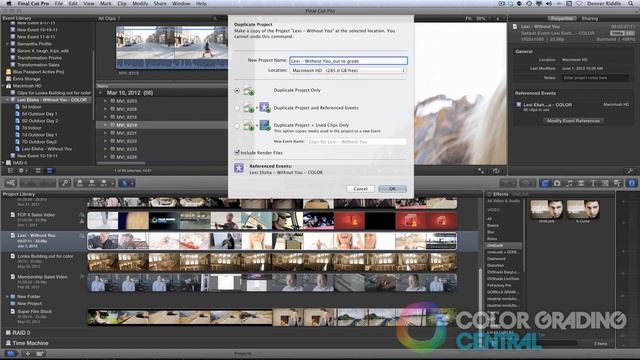Open the edit options dropdown arrow next to Append

[x=112, y=183]
